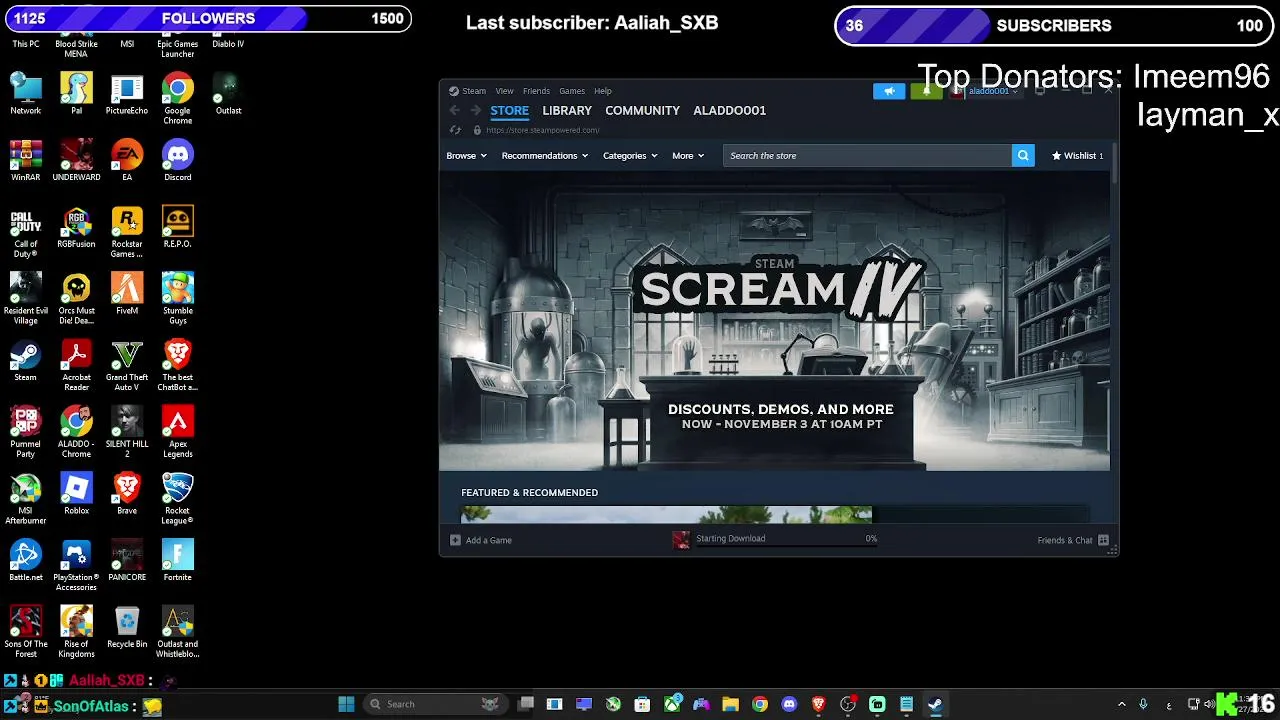Open Discord desktop shortcut
The height and width of the screenshot is (720, 1280).
178,161
